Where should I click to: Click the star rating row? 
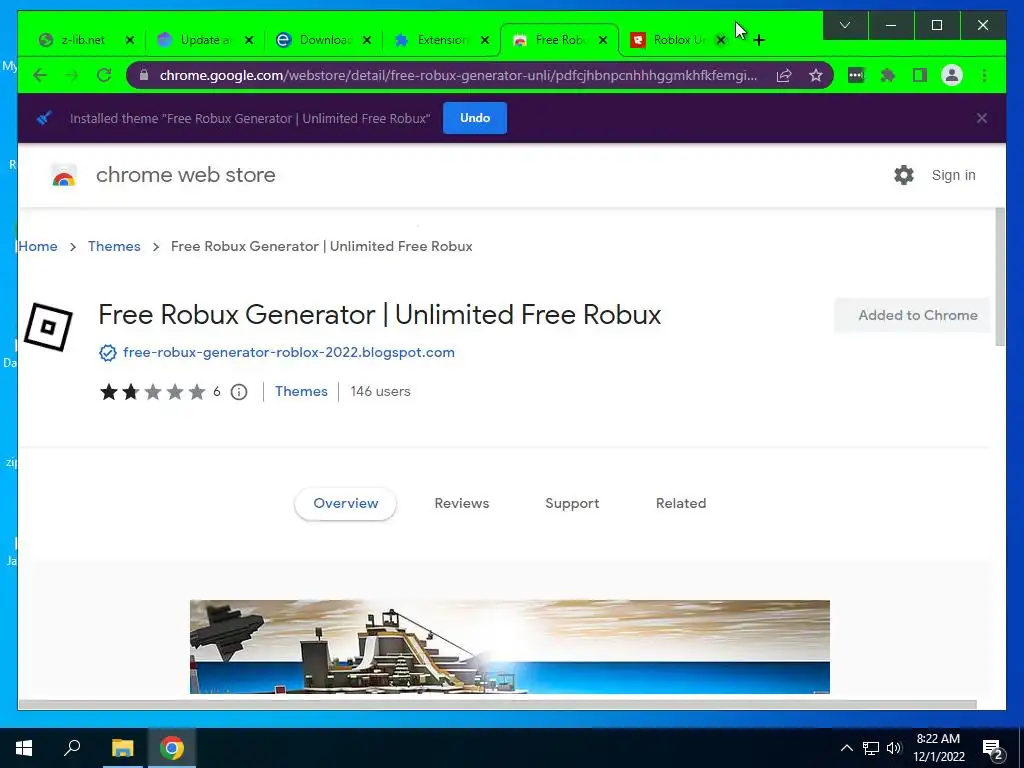click(x=152, y=392)
